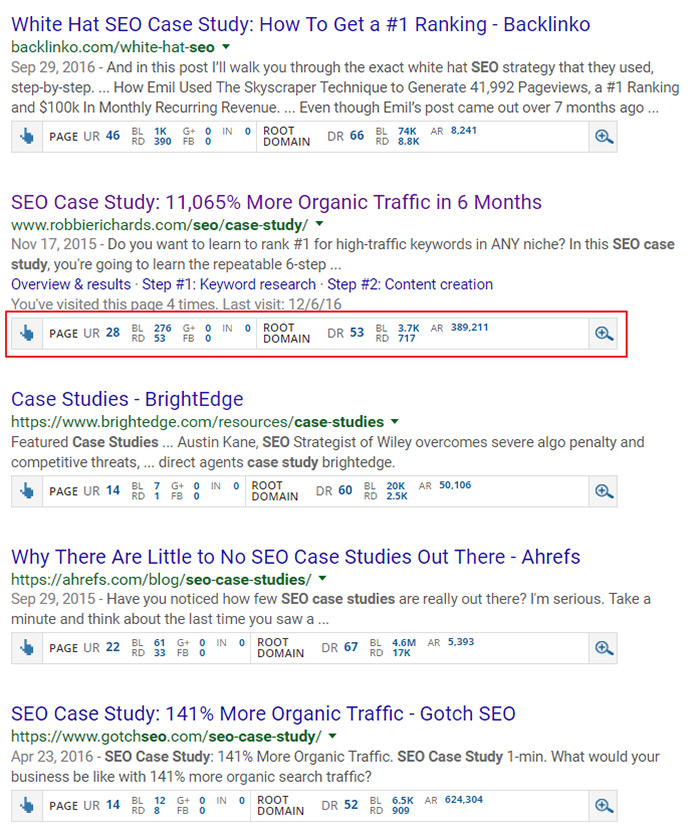Click the gotchseo.com/seo-case-study/ URL text
The image size is (700, 827).
coord(166,737)
